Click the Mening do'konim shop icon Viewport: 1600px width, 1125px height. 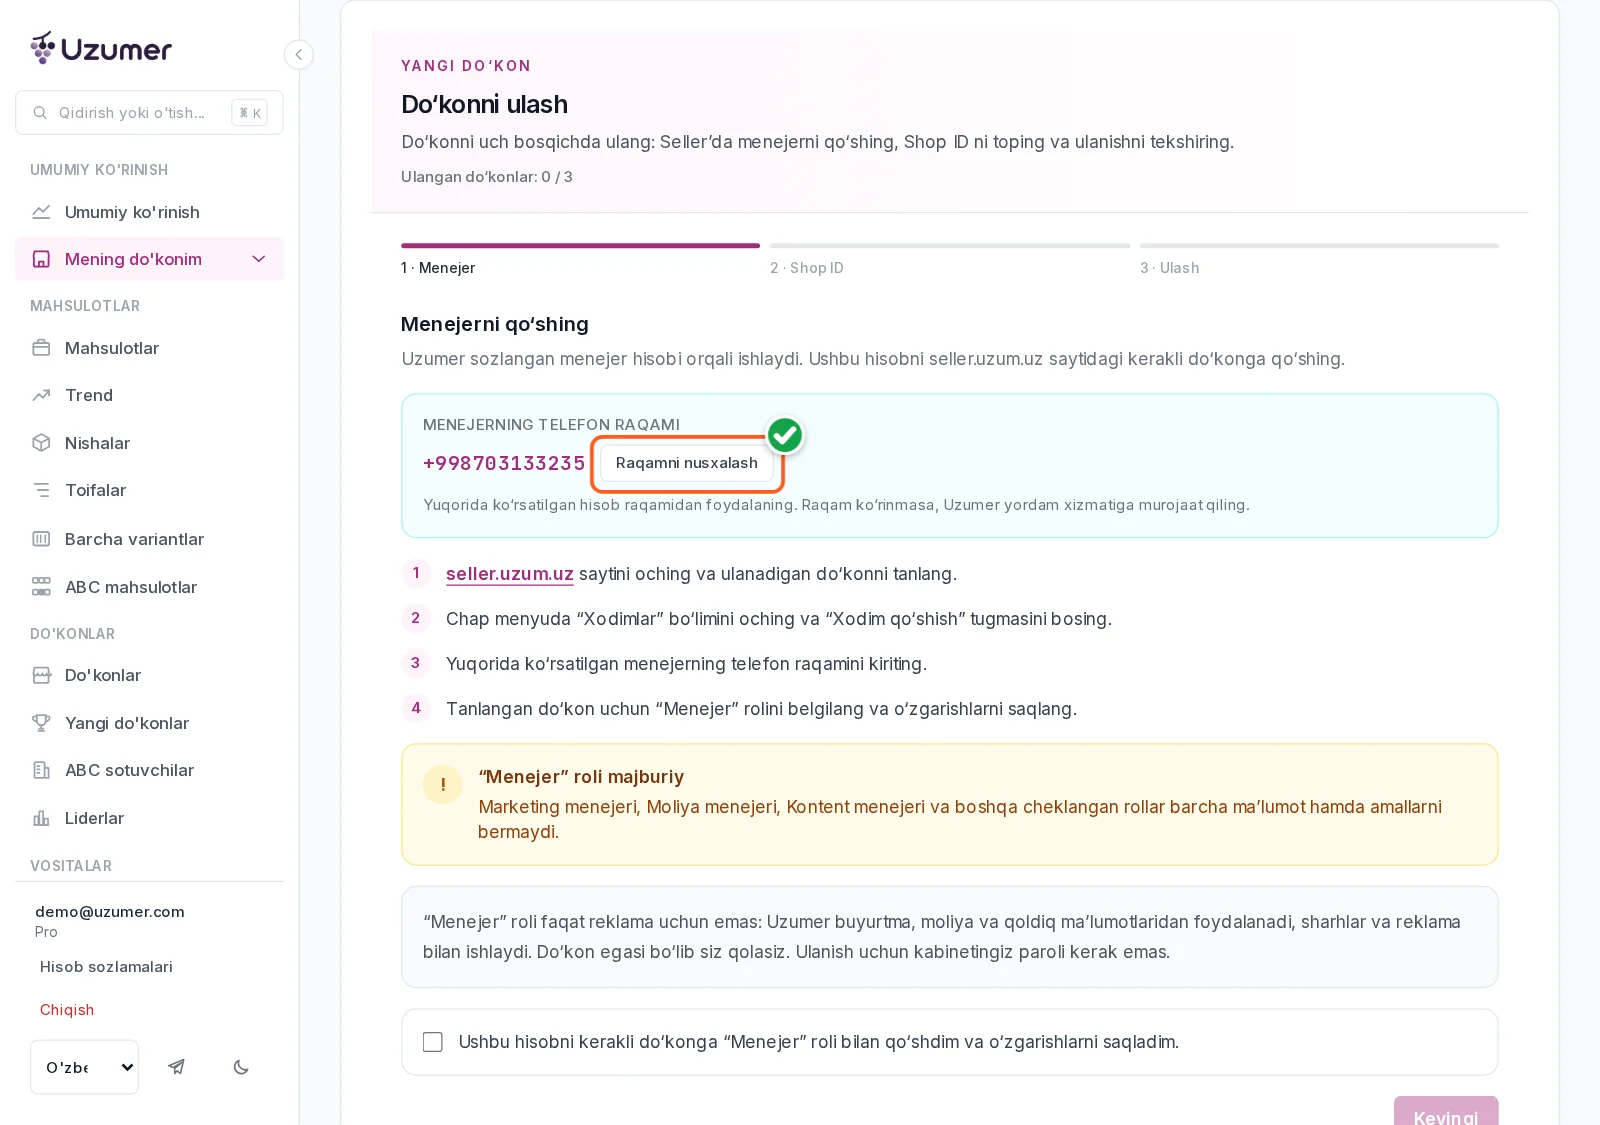[41, 259]
